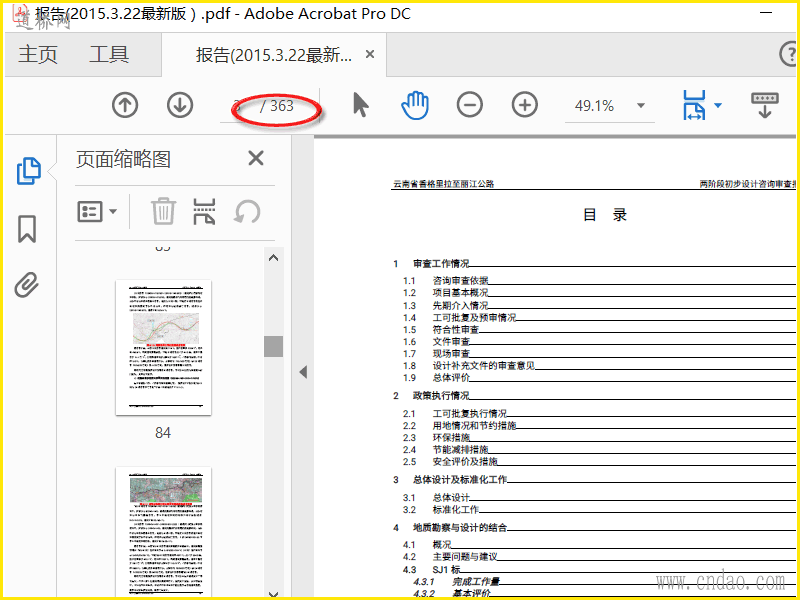Open the Attachments paperclip panel

(27, 285)
